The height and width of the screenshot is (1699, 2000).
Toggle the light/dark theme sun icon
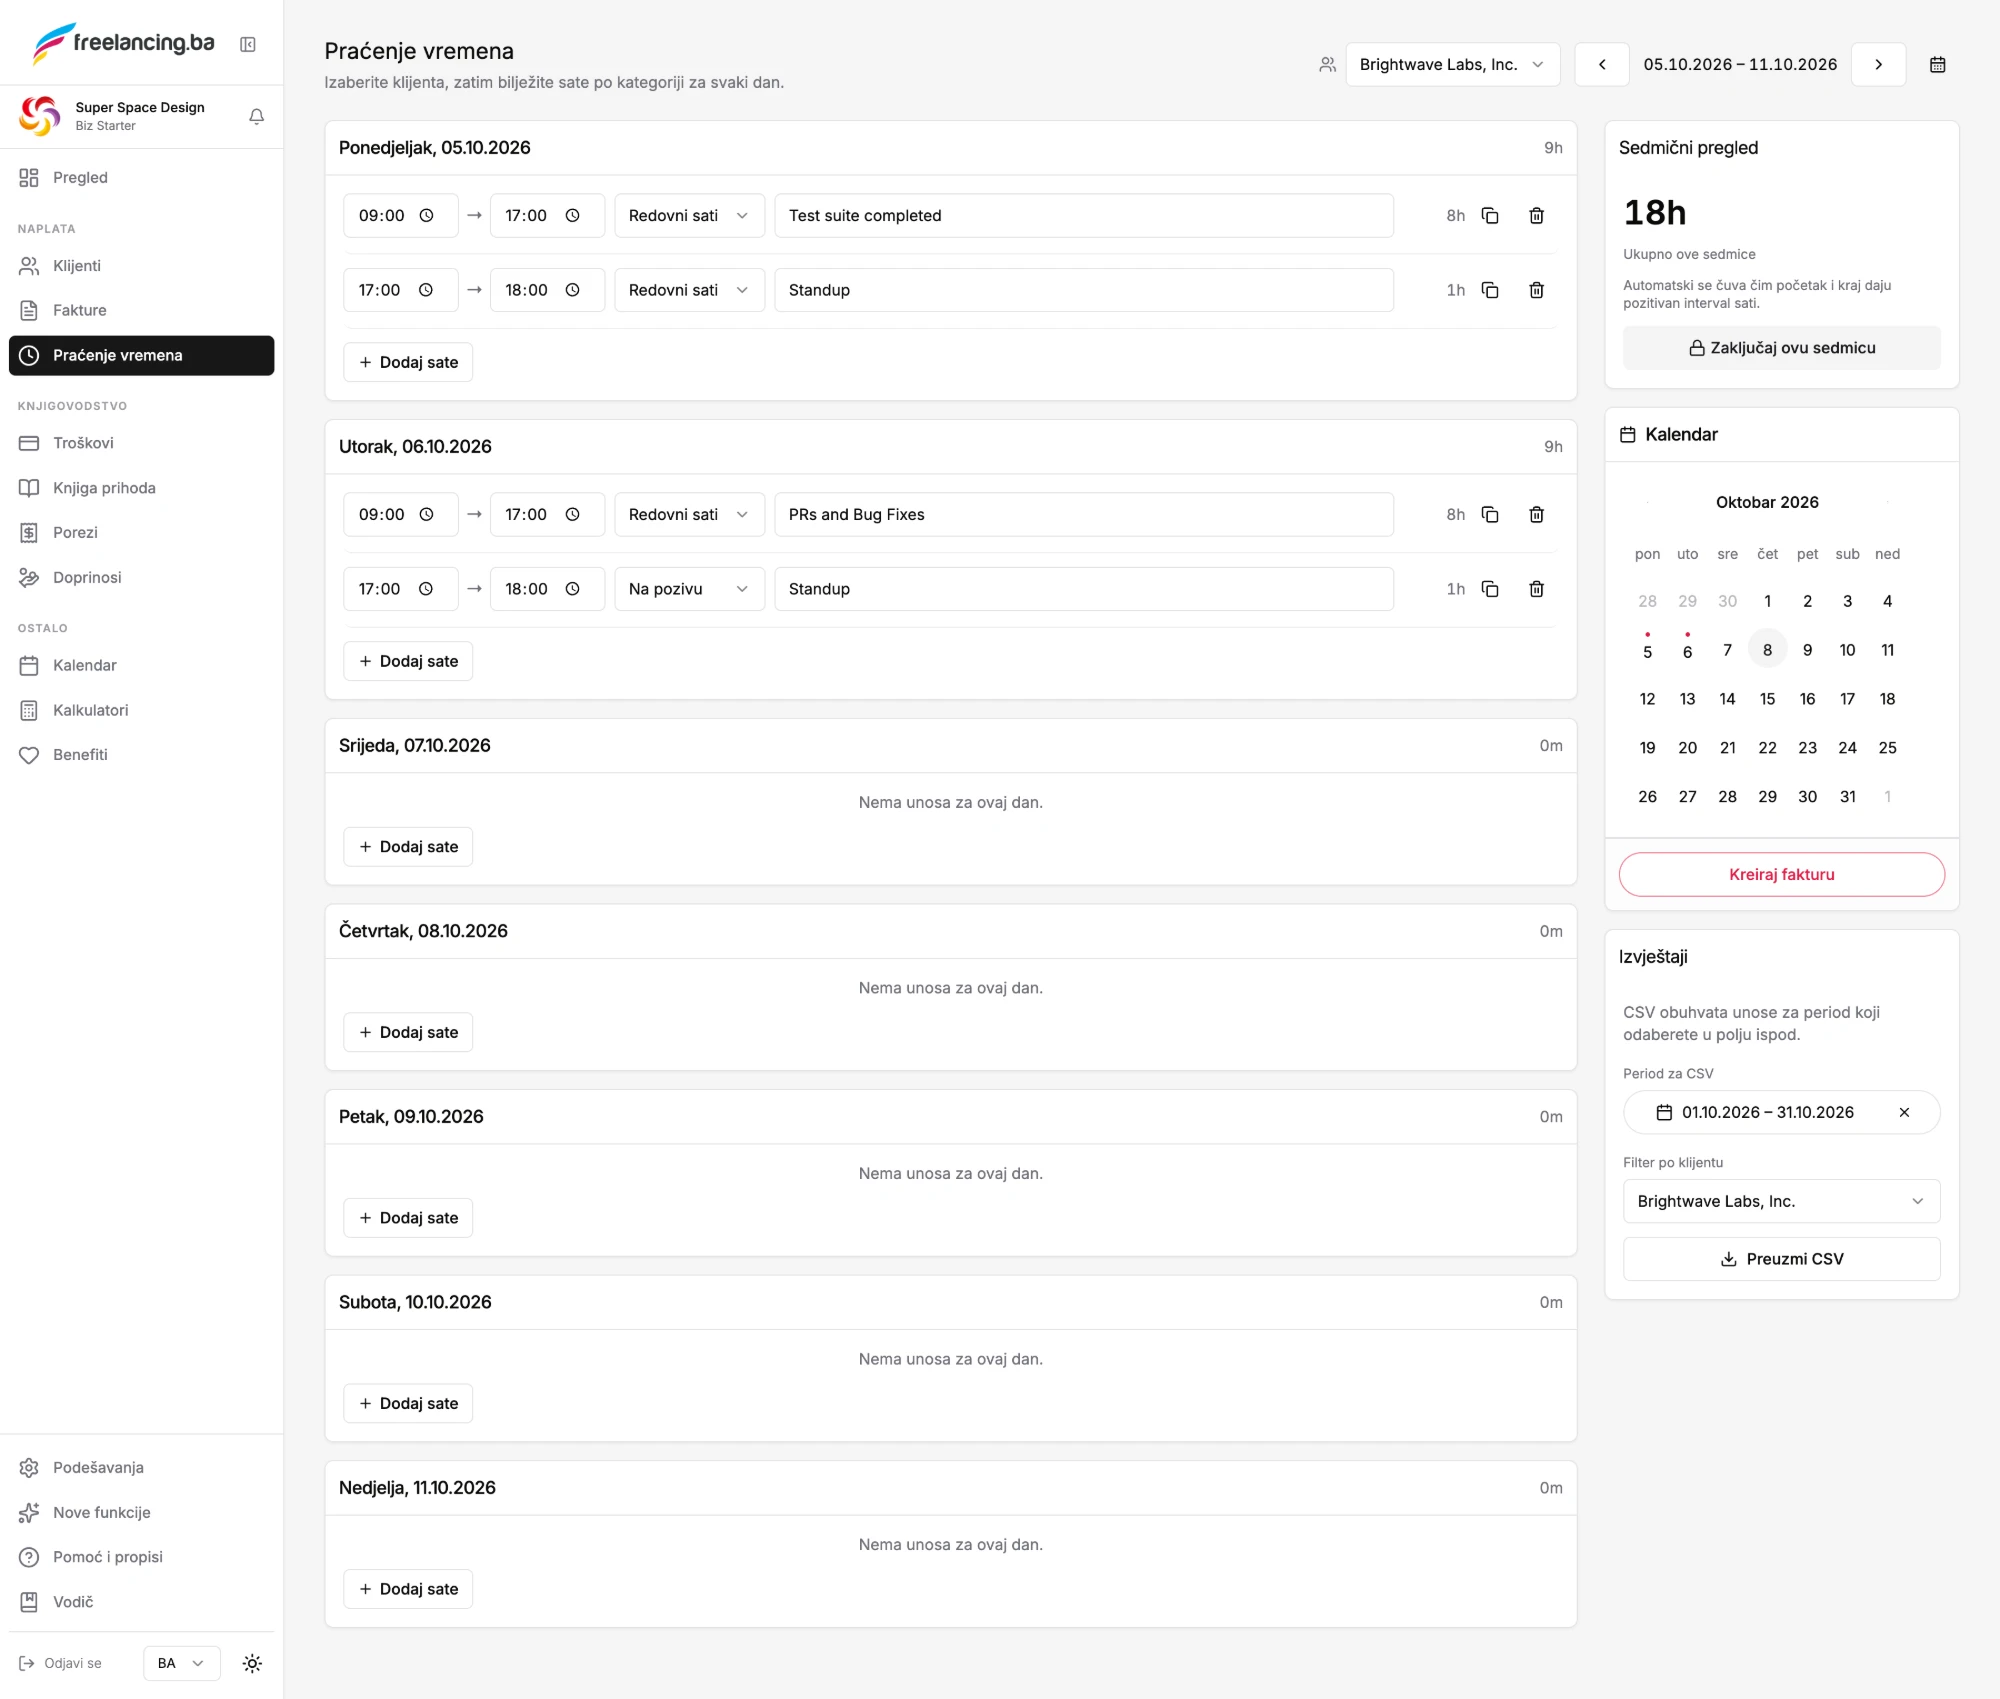click(x=252, y=1663)
